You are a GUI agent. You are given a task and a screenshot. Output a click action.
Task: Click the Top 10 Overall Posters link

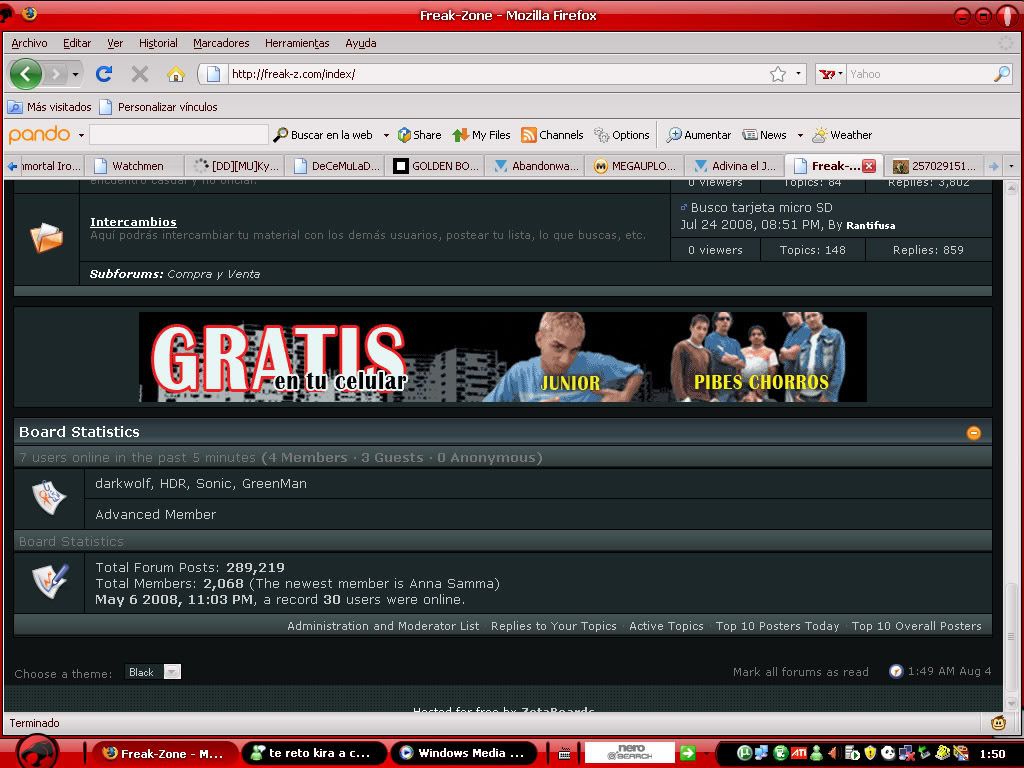(916, 626)
